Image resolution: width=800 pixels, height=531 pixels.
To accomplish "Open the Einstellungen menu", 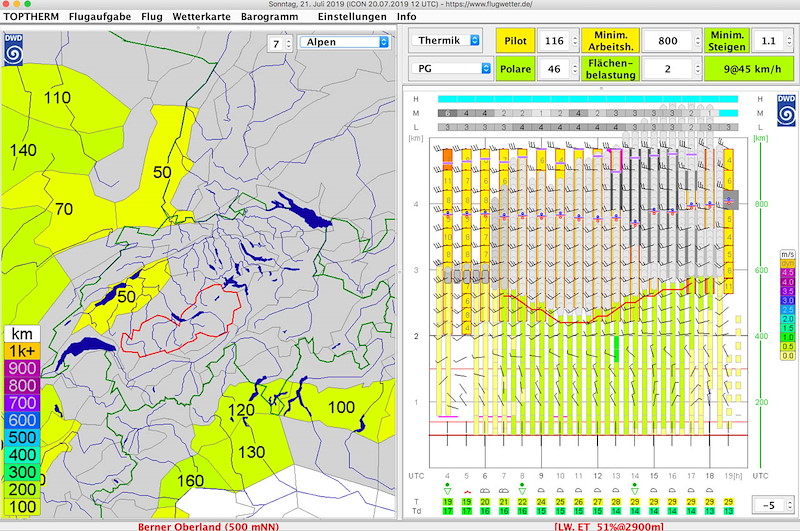I will [351, 16].
